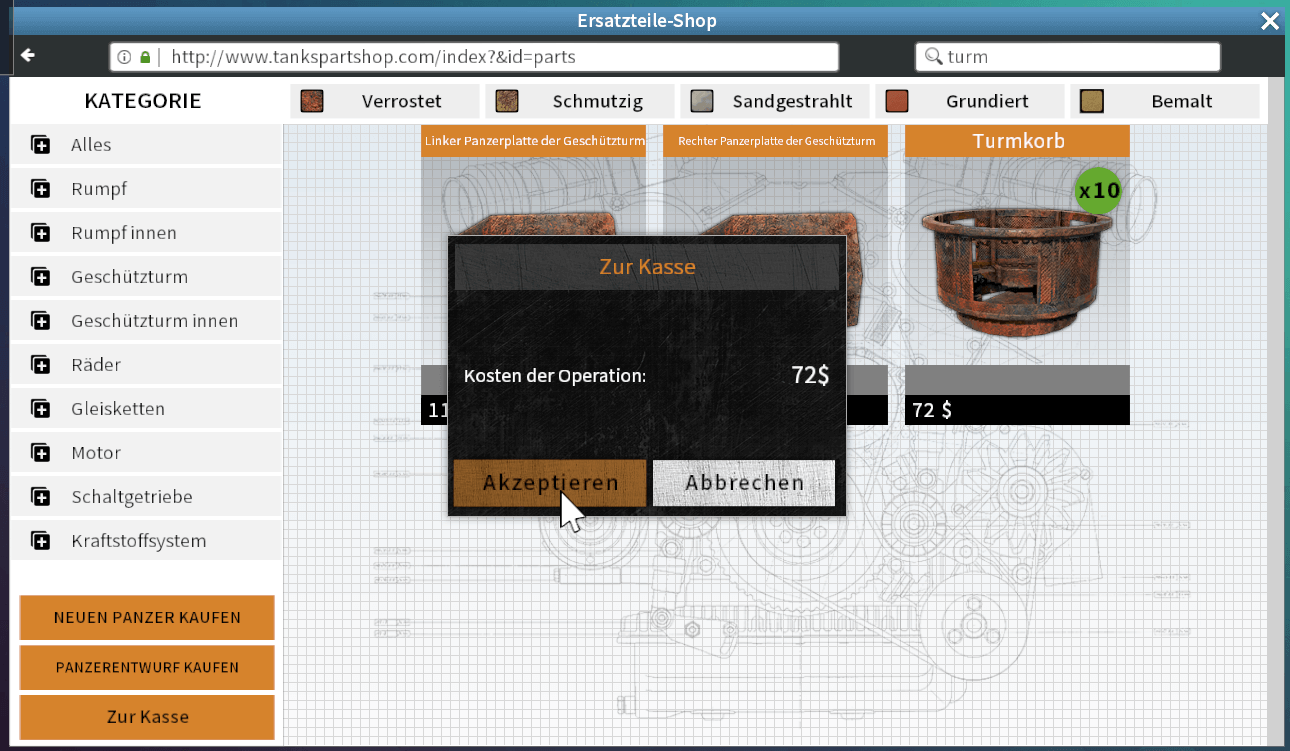Click the plus icon beside Räder

41,365
